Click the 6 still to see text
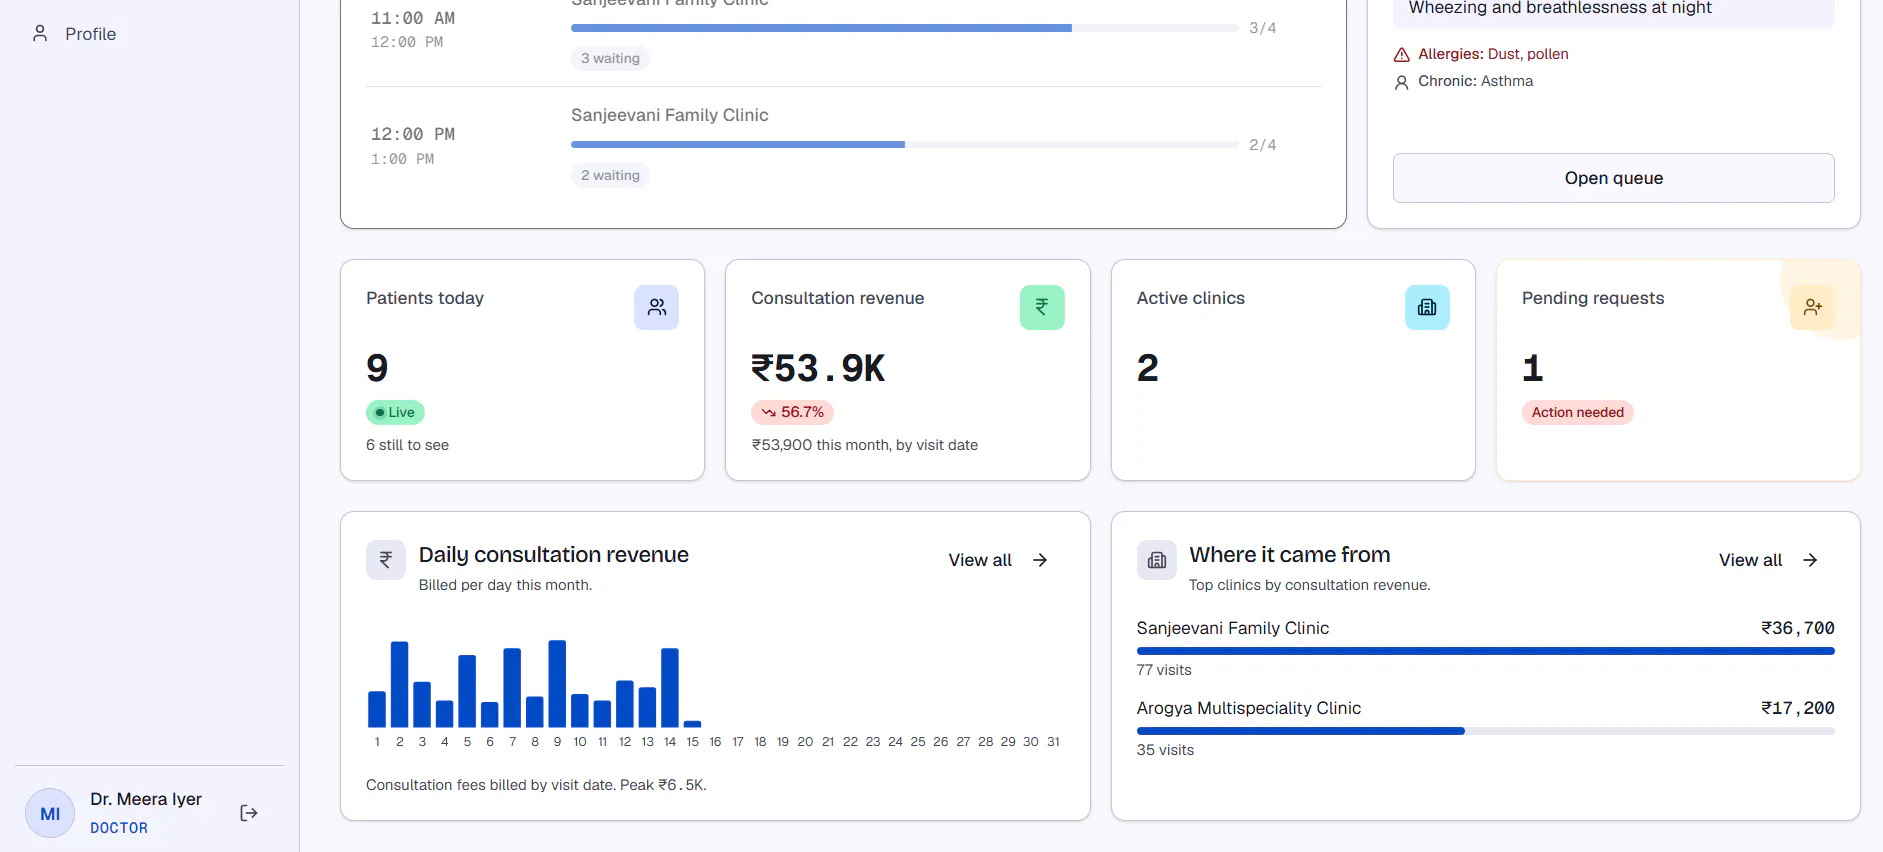The width and height of the screenshot is (1883, 852). point(407,445)
